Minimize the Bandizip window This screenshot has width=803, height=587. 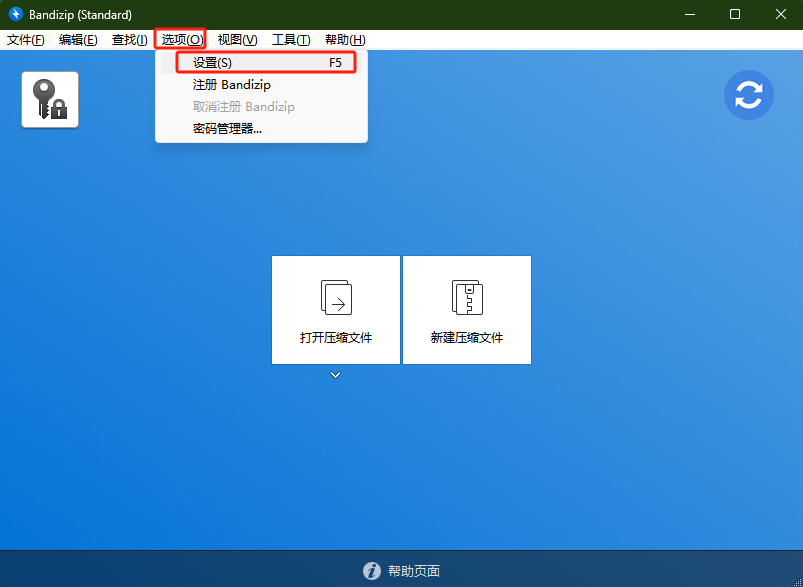tap(689, 14)
